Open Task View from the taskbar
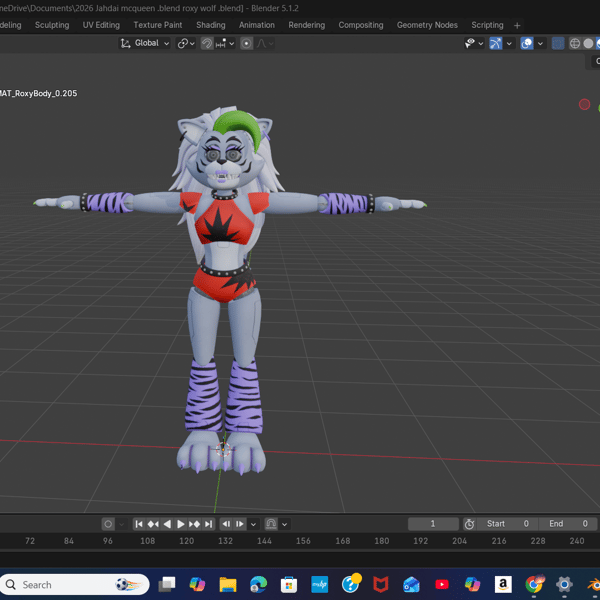 [x=167, y=584]
